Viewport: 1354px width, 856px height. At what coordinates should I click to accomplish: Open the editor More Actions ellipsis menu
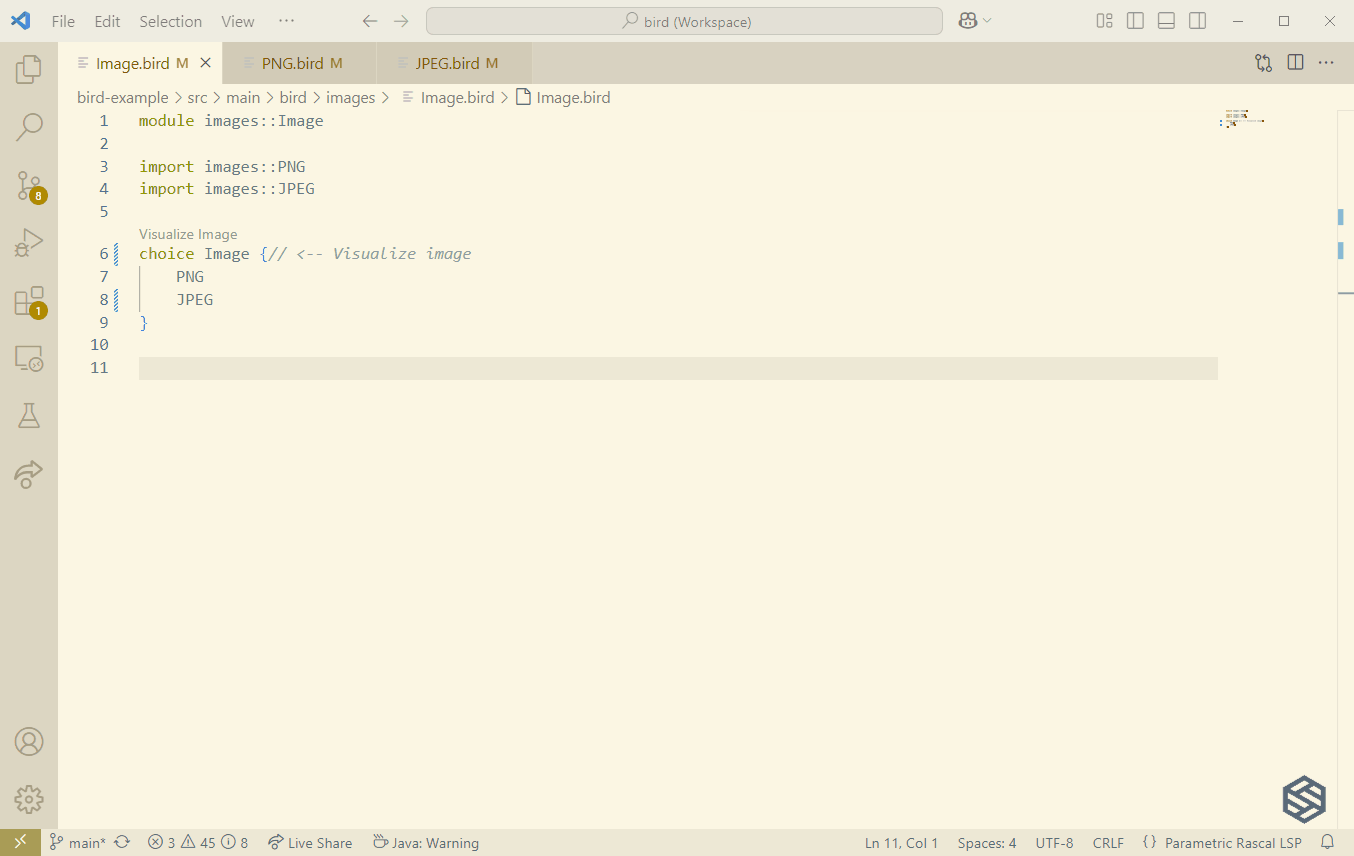pyautogui.click(x=1326, y=63)
